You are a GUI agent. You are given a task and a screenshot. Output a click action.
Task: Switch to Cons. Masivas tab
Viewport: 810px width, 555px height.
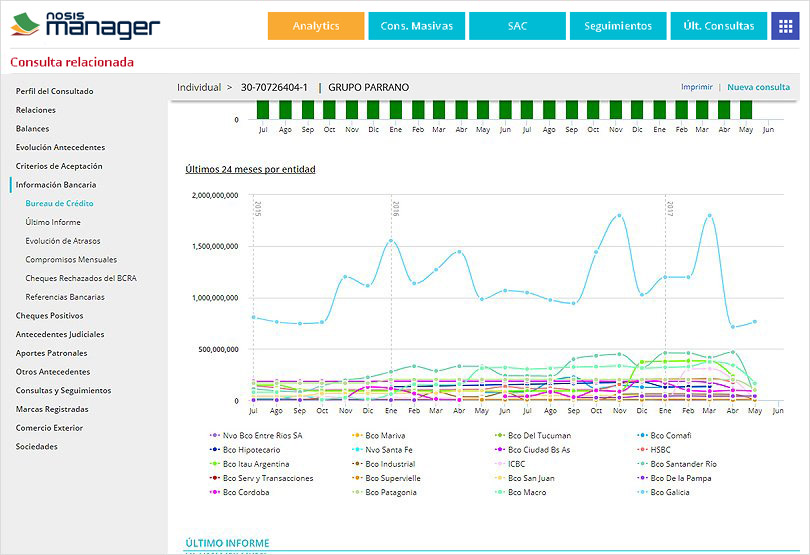click(416, 26)
